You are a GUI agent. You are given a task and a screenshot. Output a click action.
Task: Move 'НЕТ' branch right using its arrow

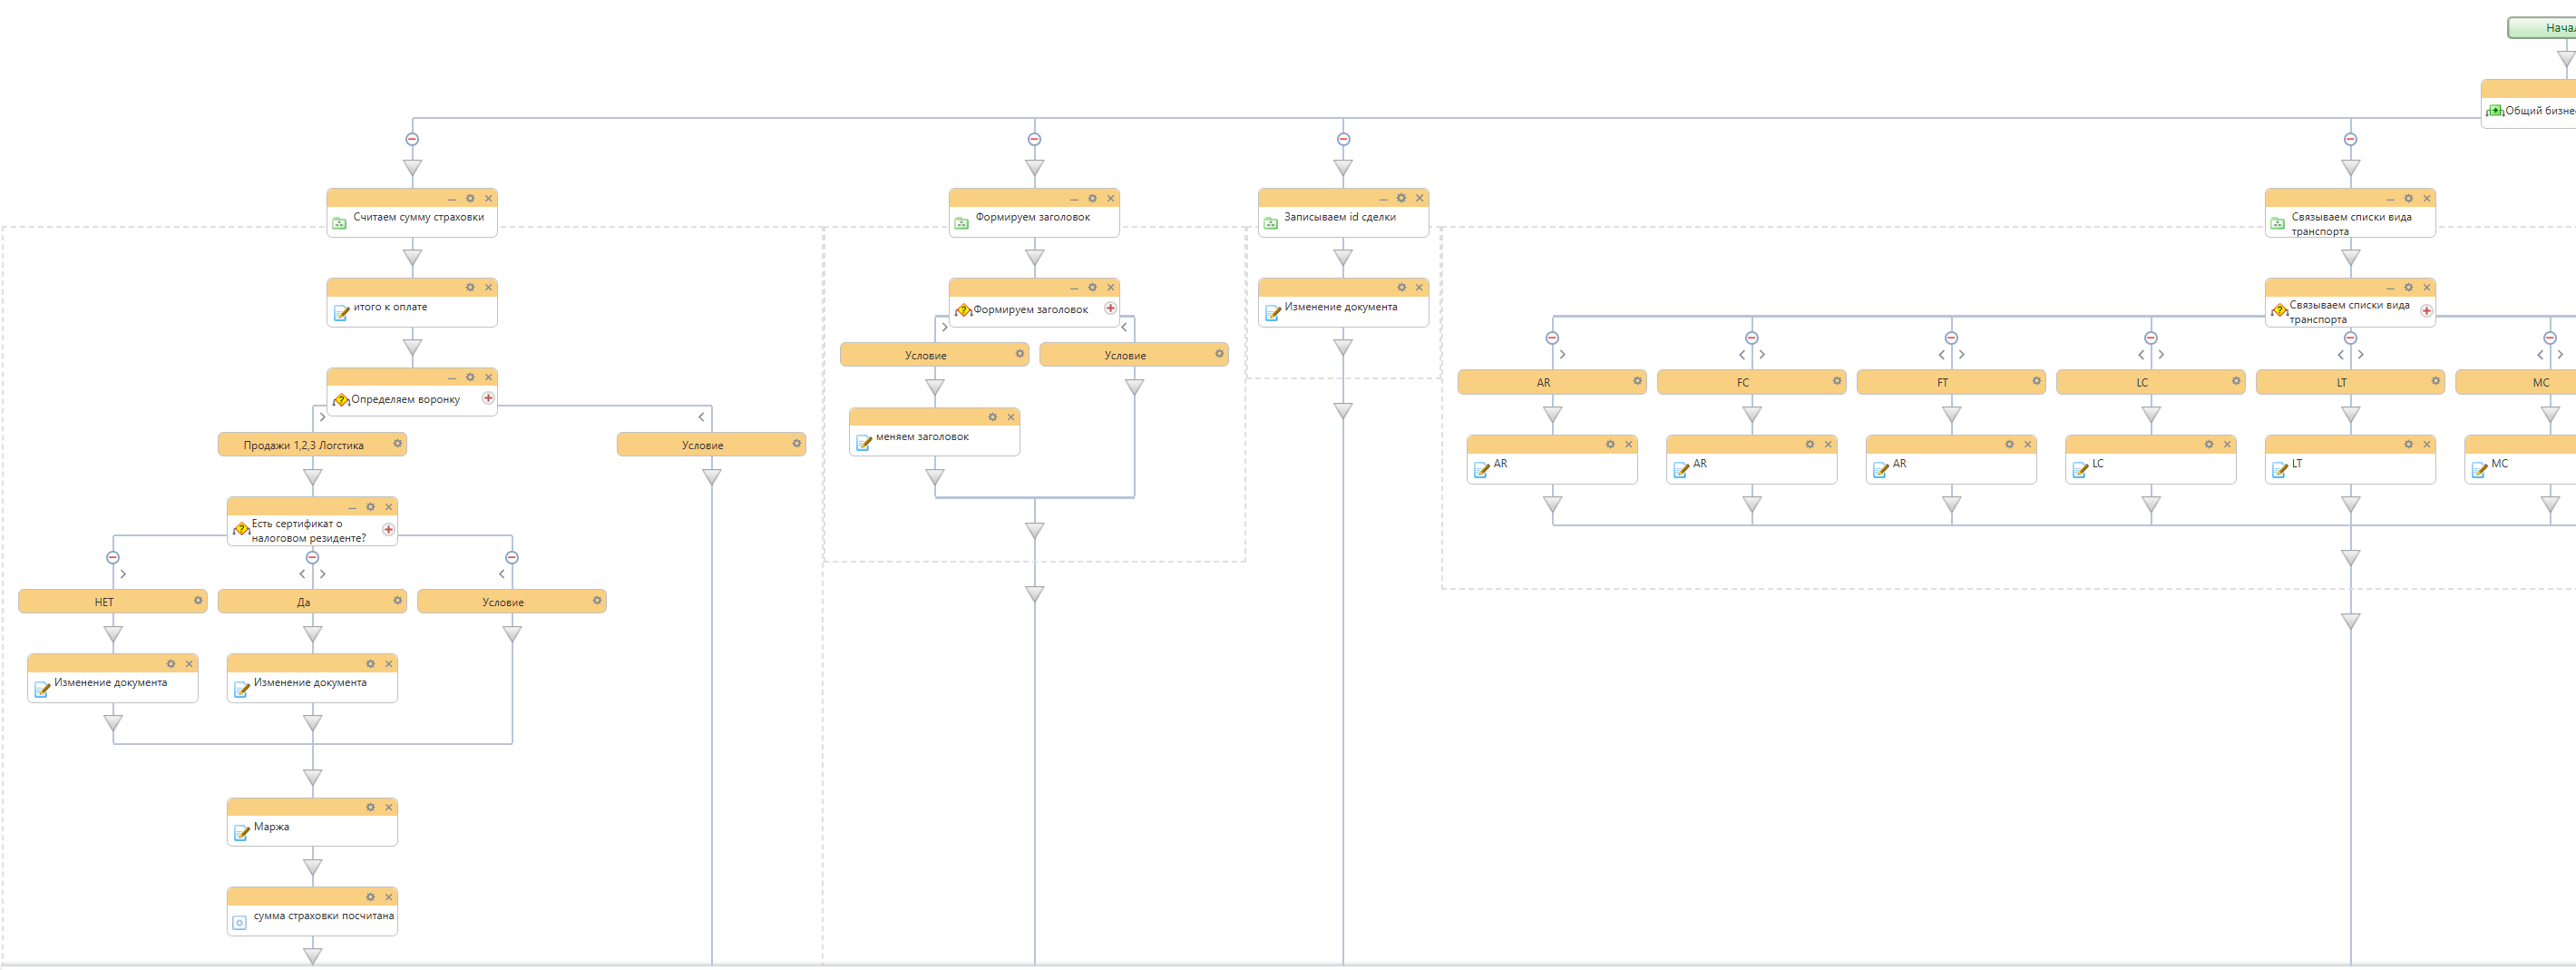[x=123, y=574]
